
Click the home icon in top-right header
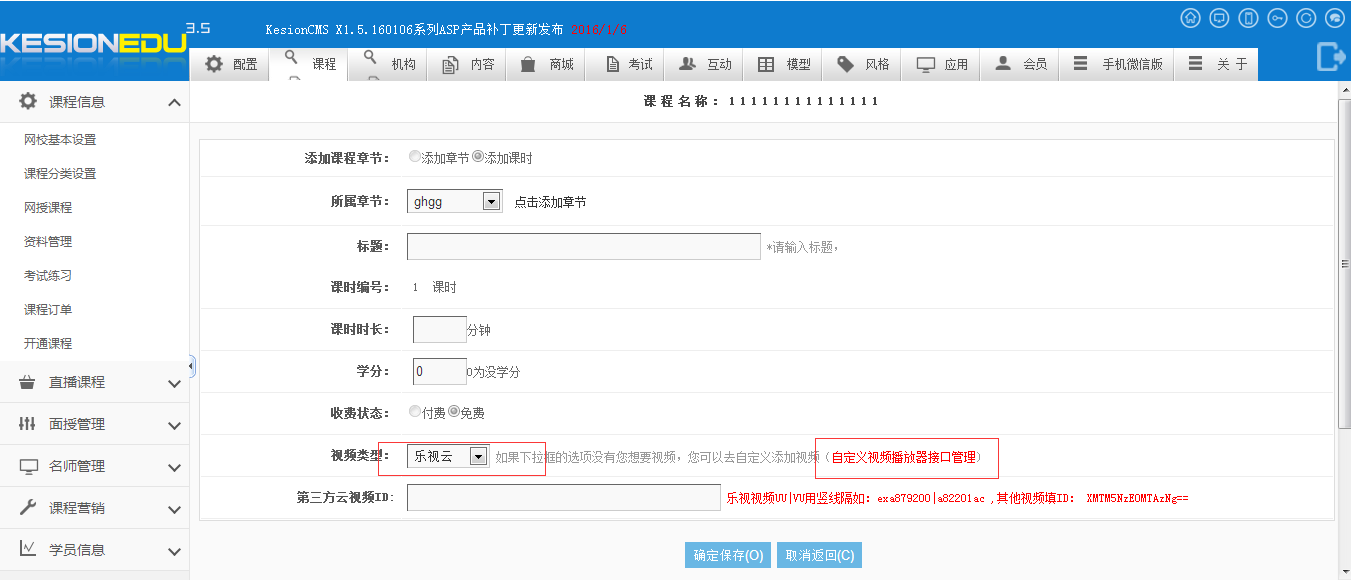point(1190,18)
